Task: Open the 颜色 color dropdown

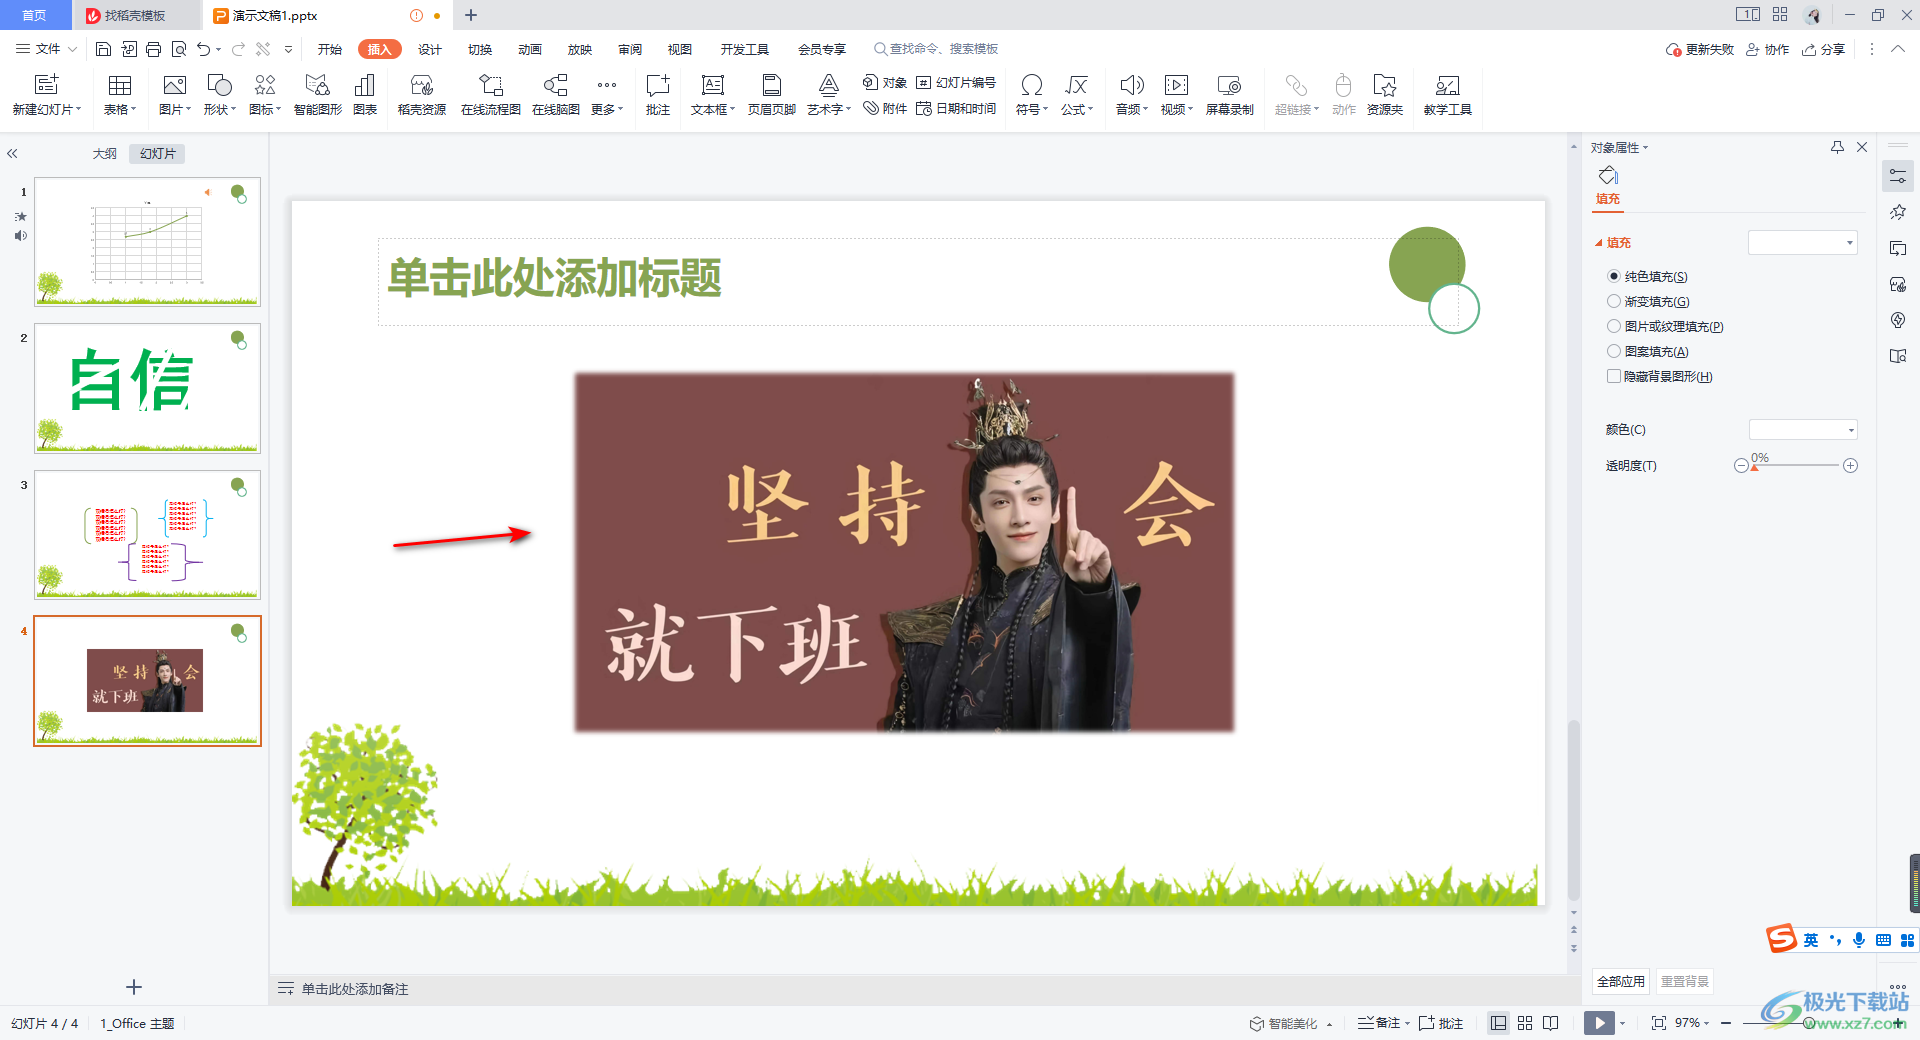Action: (1803, 430)
